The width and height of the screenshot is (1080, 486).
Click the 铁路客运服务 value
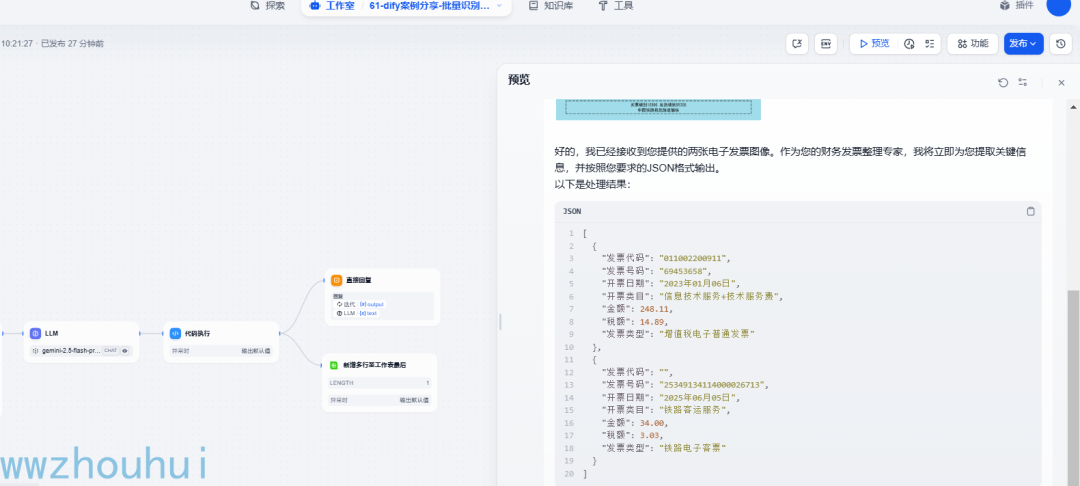point(692,410)
